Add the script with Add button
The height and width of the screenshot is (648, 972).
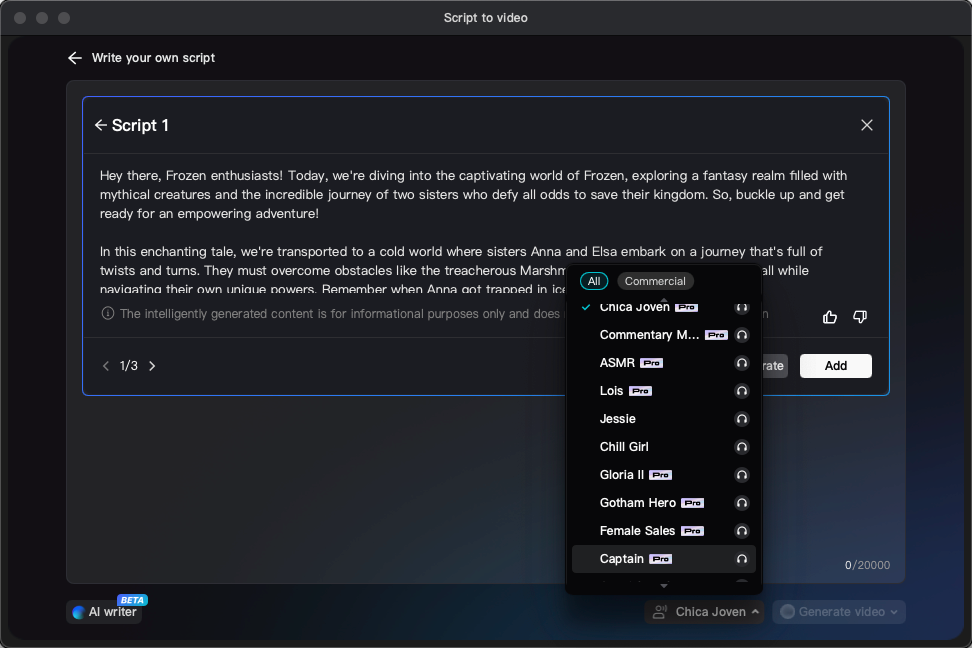[x=836, y=366]
